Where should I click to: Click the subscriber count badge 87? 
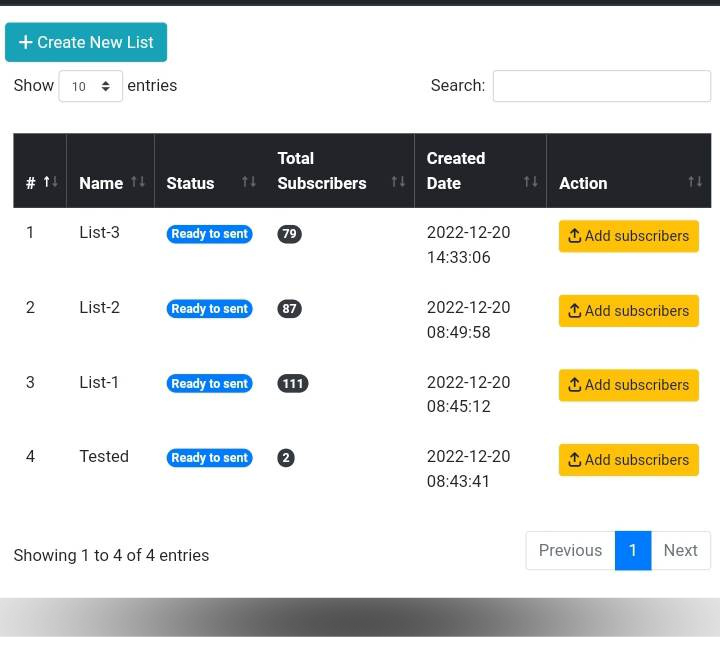pyautogui.click(x=289, y=309)
